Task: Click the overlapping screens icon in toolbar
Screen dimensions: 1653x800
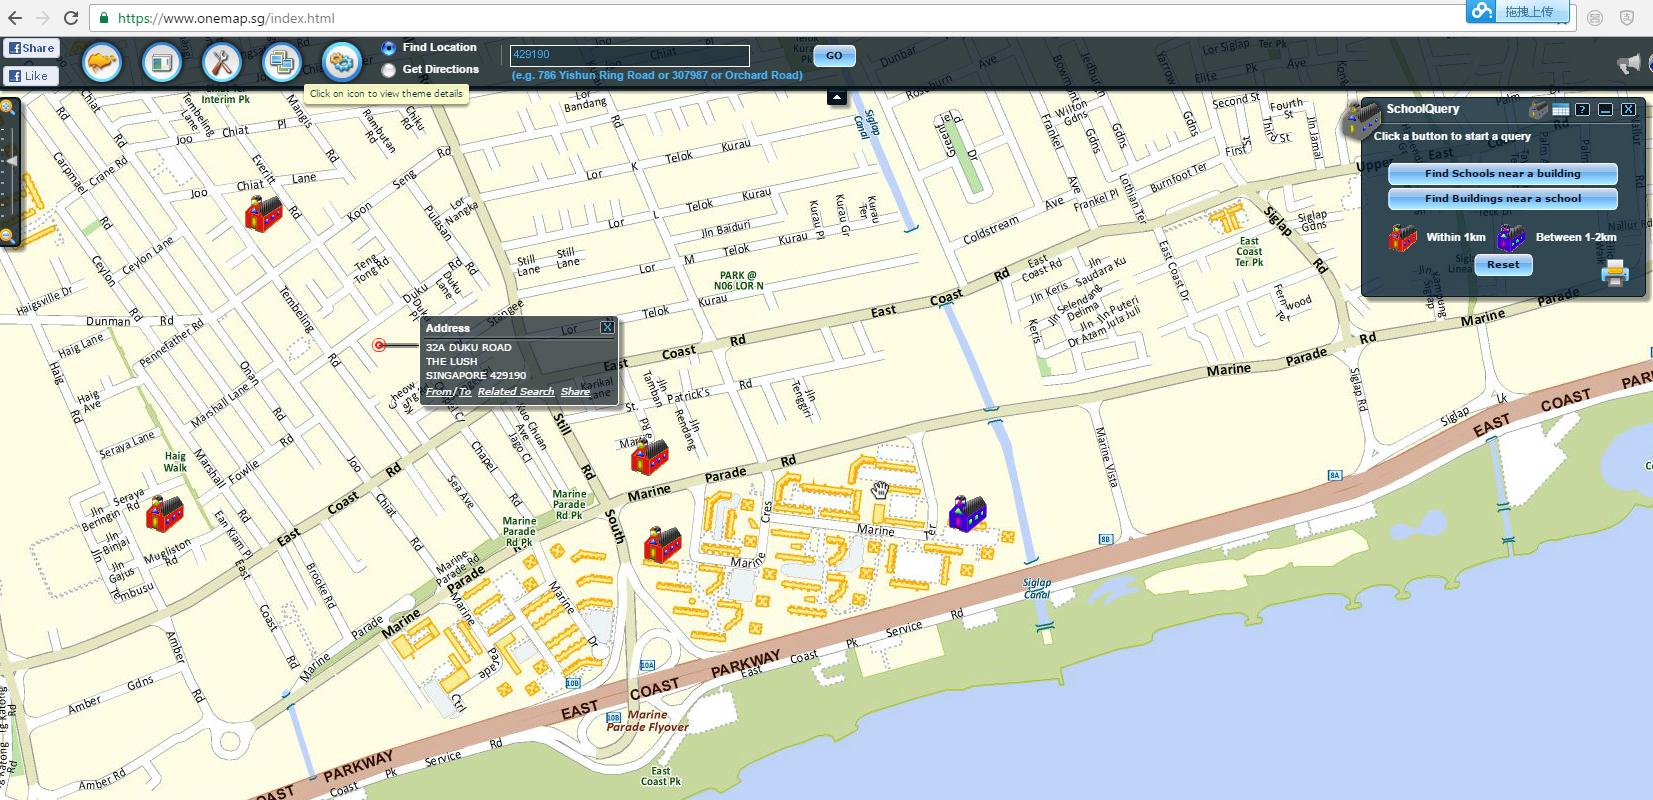Action: point(282,63)
